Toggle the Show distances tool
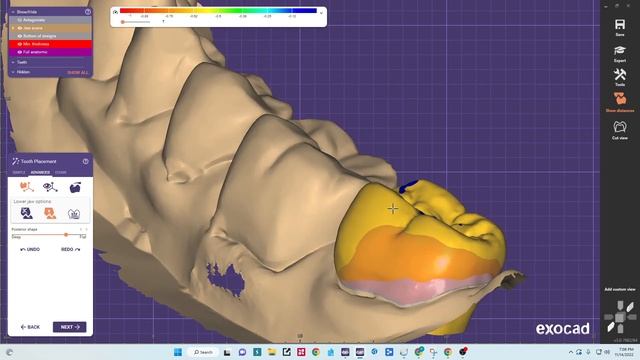 coord(620,99)
